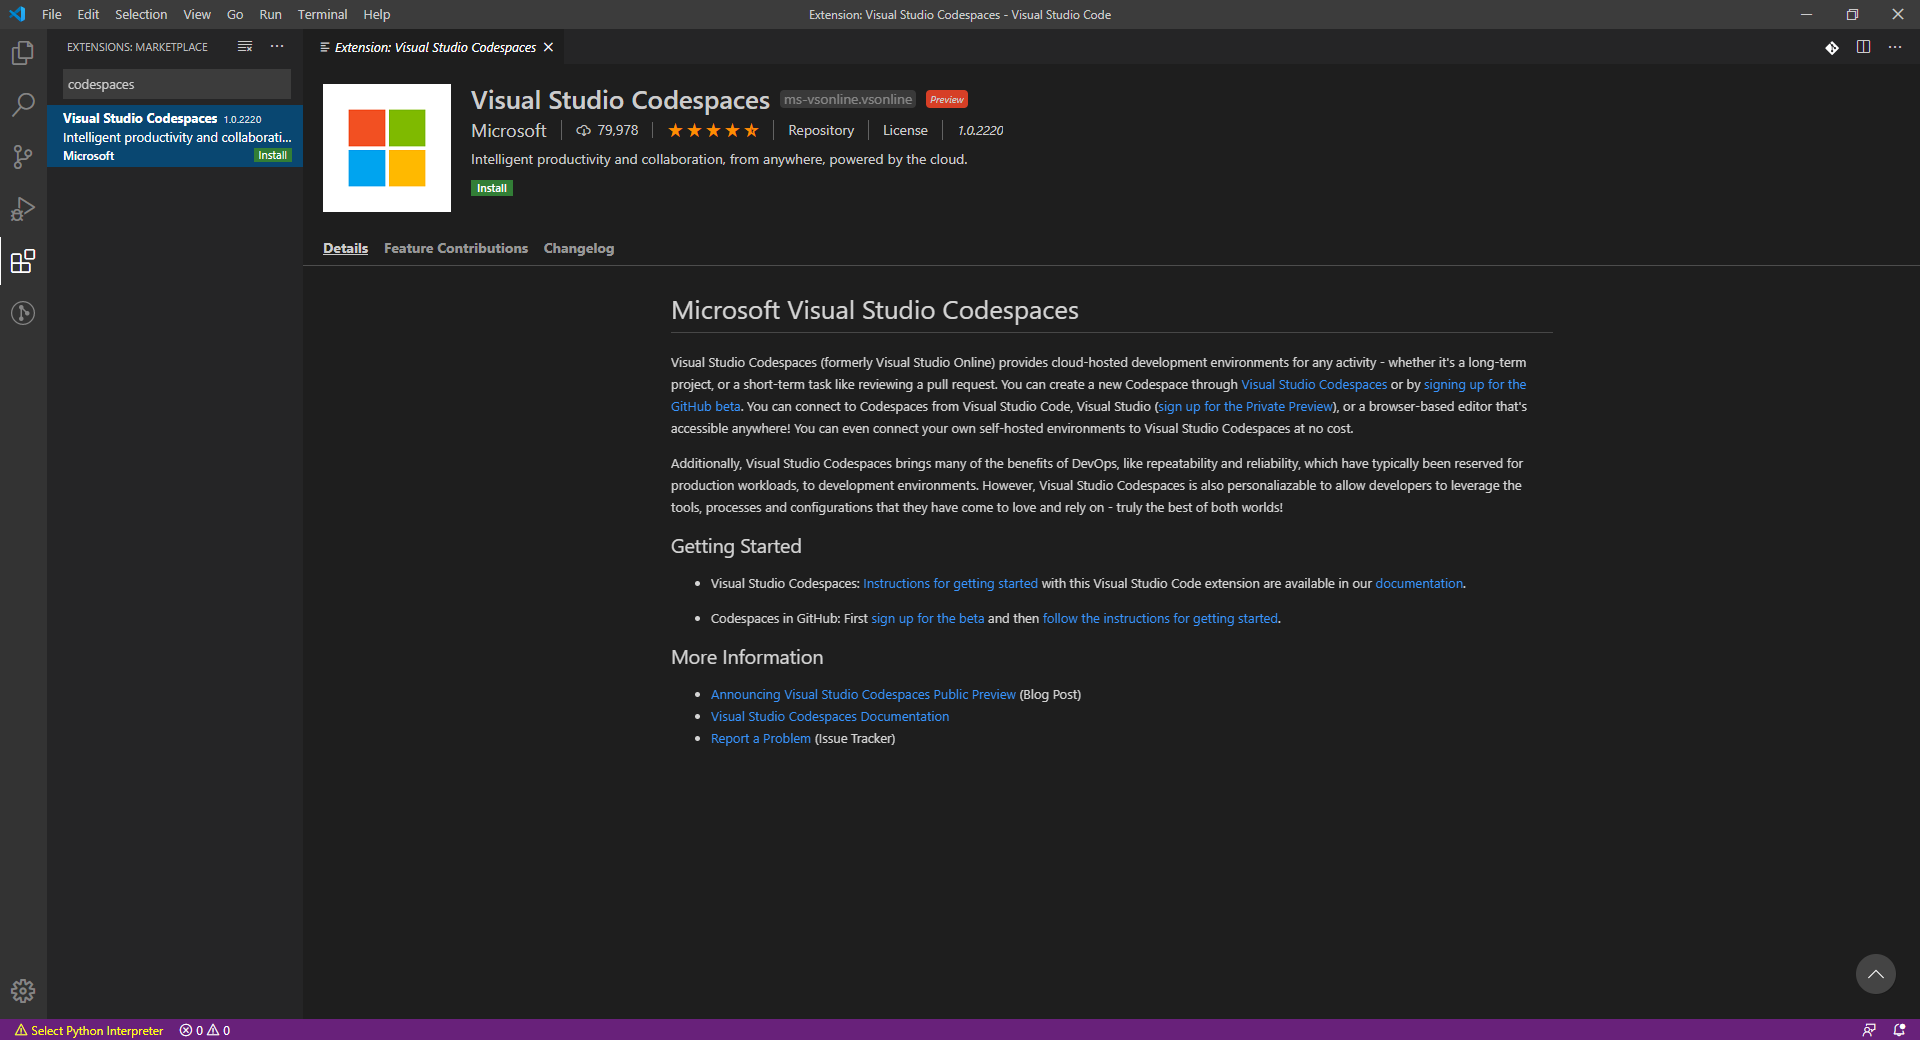1920x1040 pixels.
Task: Open the Terminal menu
Action: [x=322, y=14]
